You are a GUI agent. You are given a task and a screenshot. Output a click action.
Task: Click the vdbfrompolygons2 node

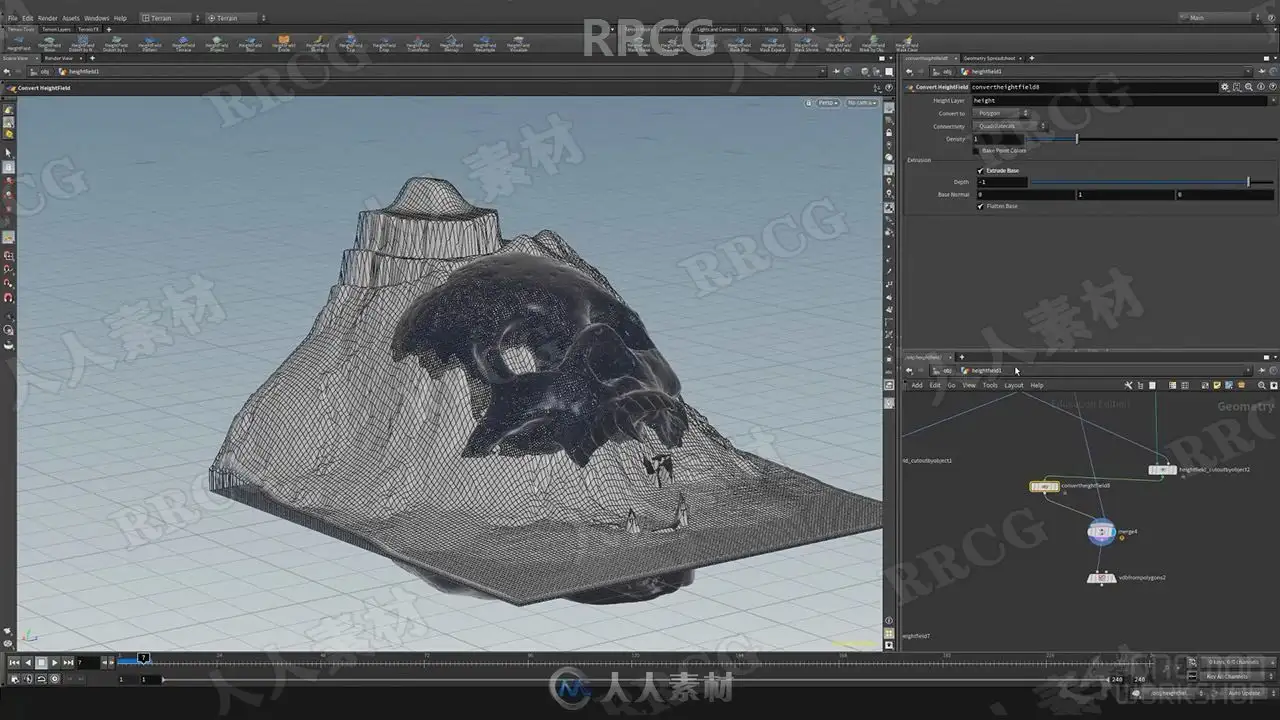tap(1101, 578)
